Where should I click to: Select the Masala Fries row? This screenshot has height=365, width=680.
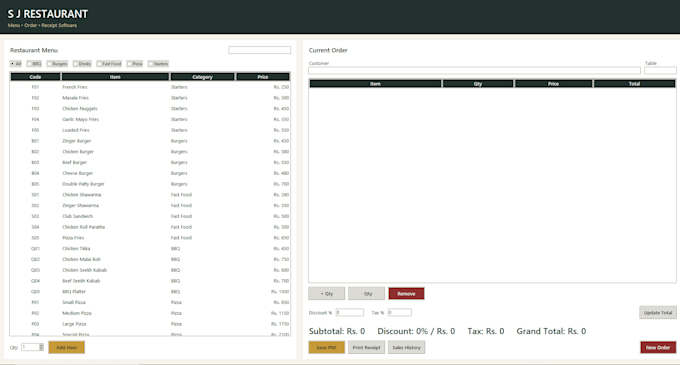pyautogui.click(x=150, y=98)
